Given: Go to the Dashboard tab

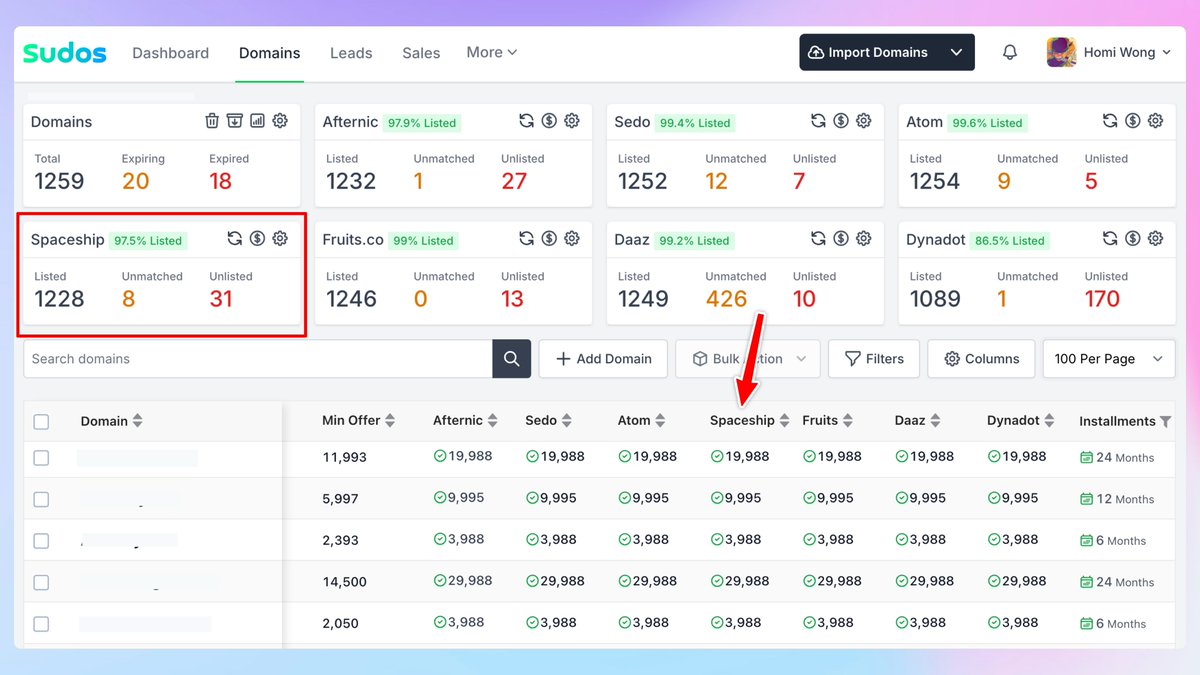Looking at the screenshot, I should (170, 53).
